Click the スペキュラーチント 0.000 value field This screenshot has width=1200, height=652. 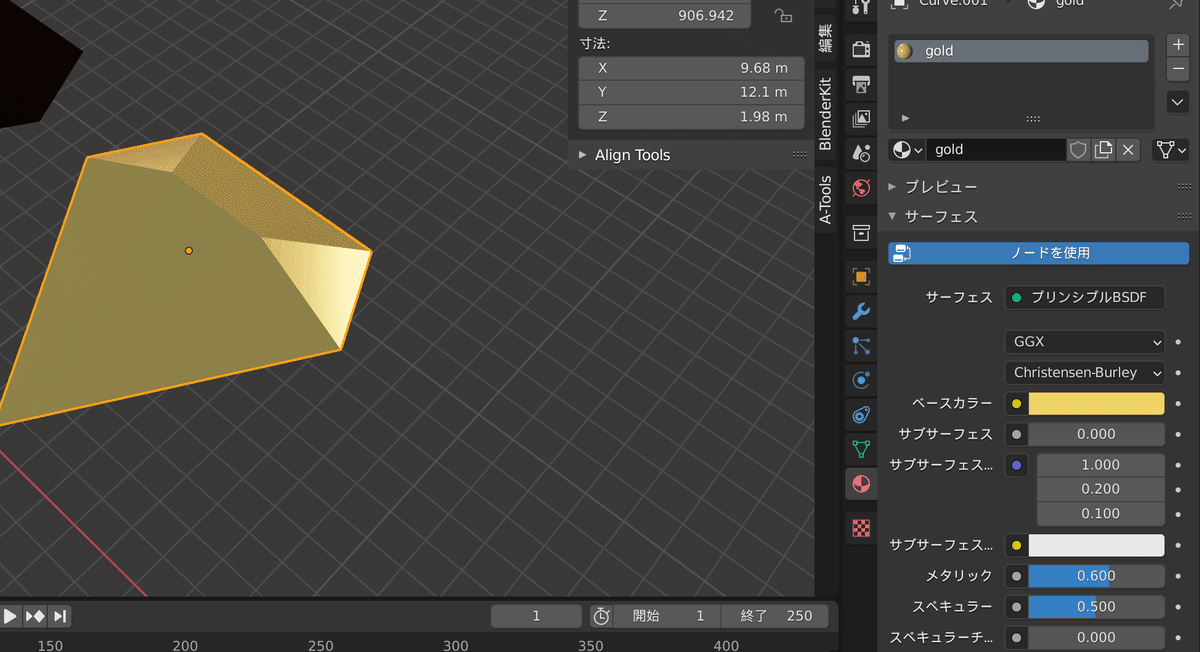point(1096,637)
